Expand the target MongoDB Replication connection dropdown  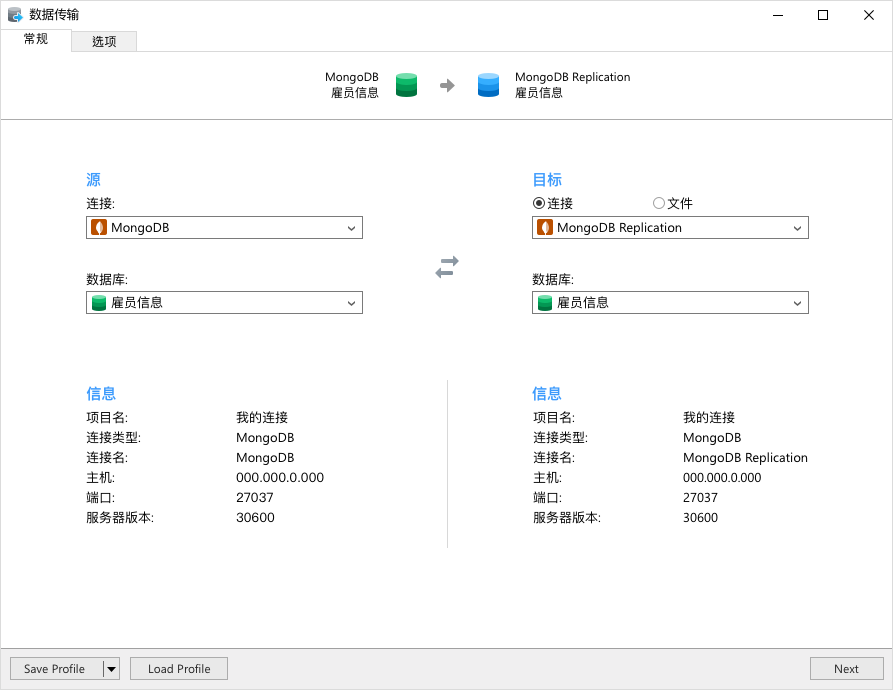pos(797,228)
